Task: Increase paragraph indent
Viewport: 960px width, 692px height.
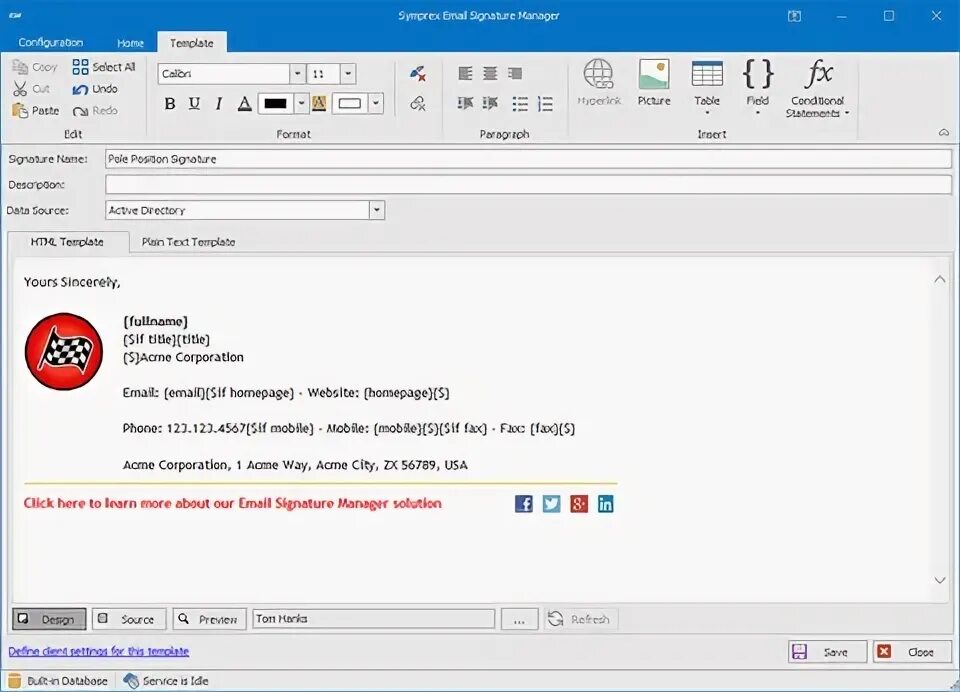Action: tap(490, 103)
